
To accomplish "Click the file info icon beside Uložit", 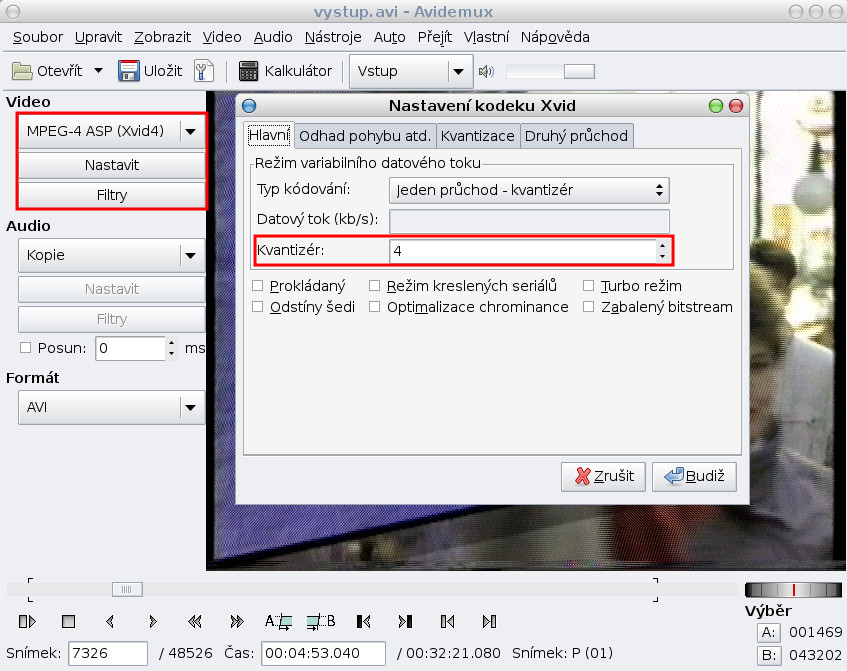I will 204,71.
